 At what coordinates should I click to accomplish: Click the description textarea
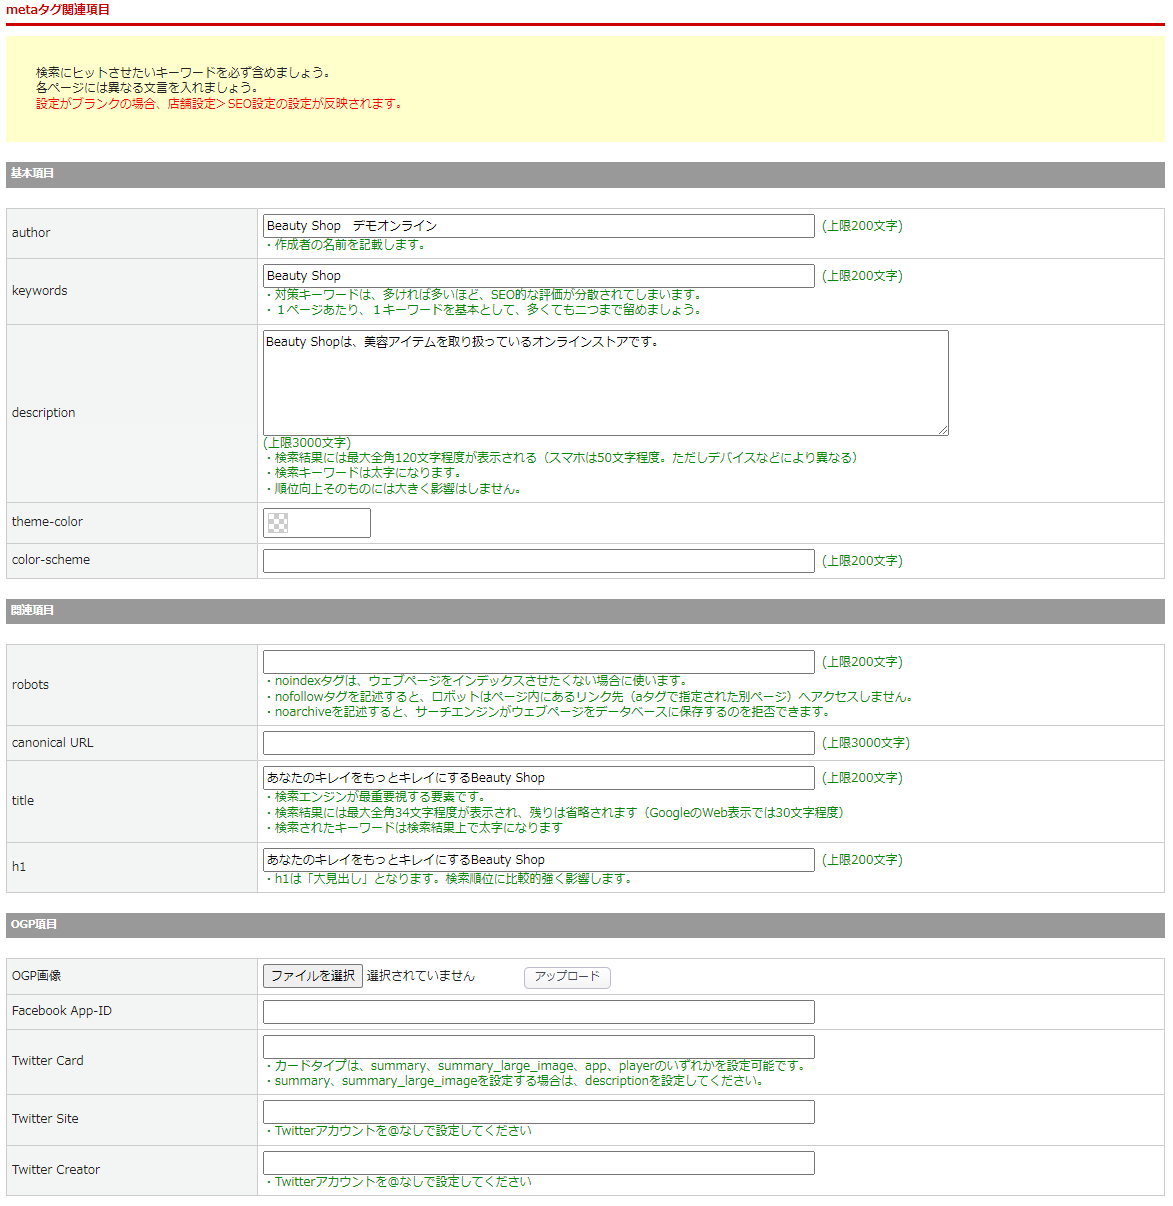click(606, 383)
